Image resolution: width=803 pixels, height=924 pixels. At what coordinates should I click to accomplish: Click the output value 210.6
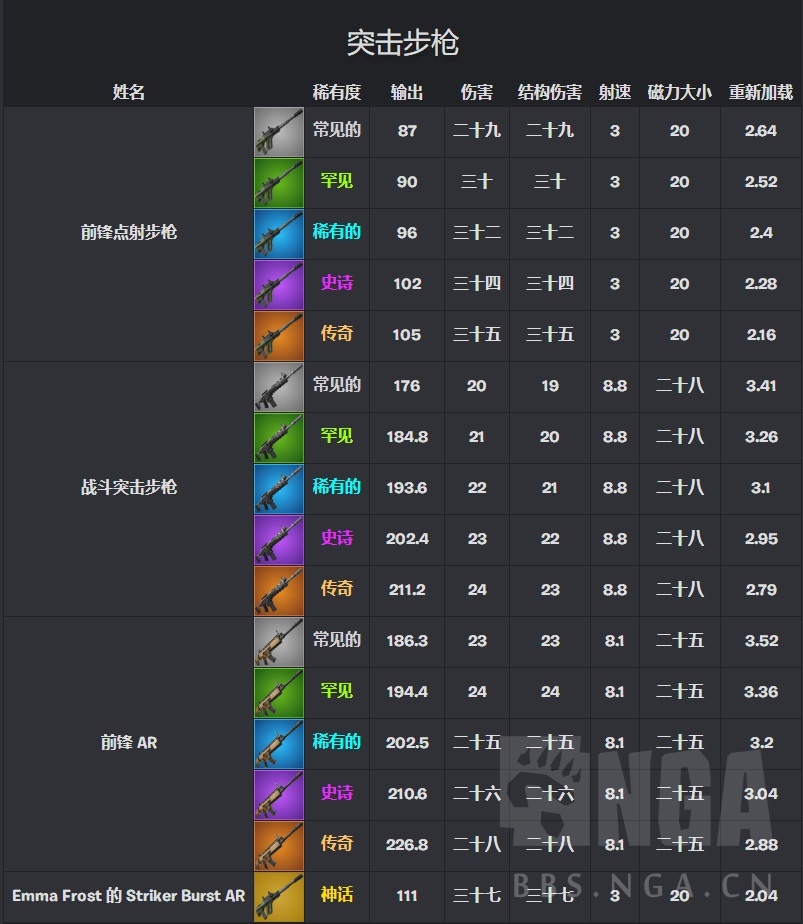point(407,794)
